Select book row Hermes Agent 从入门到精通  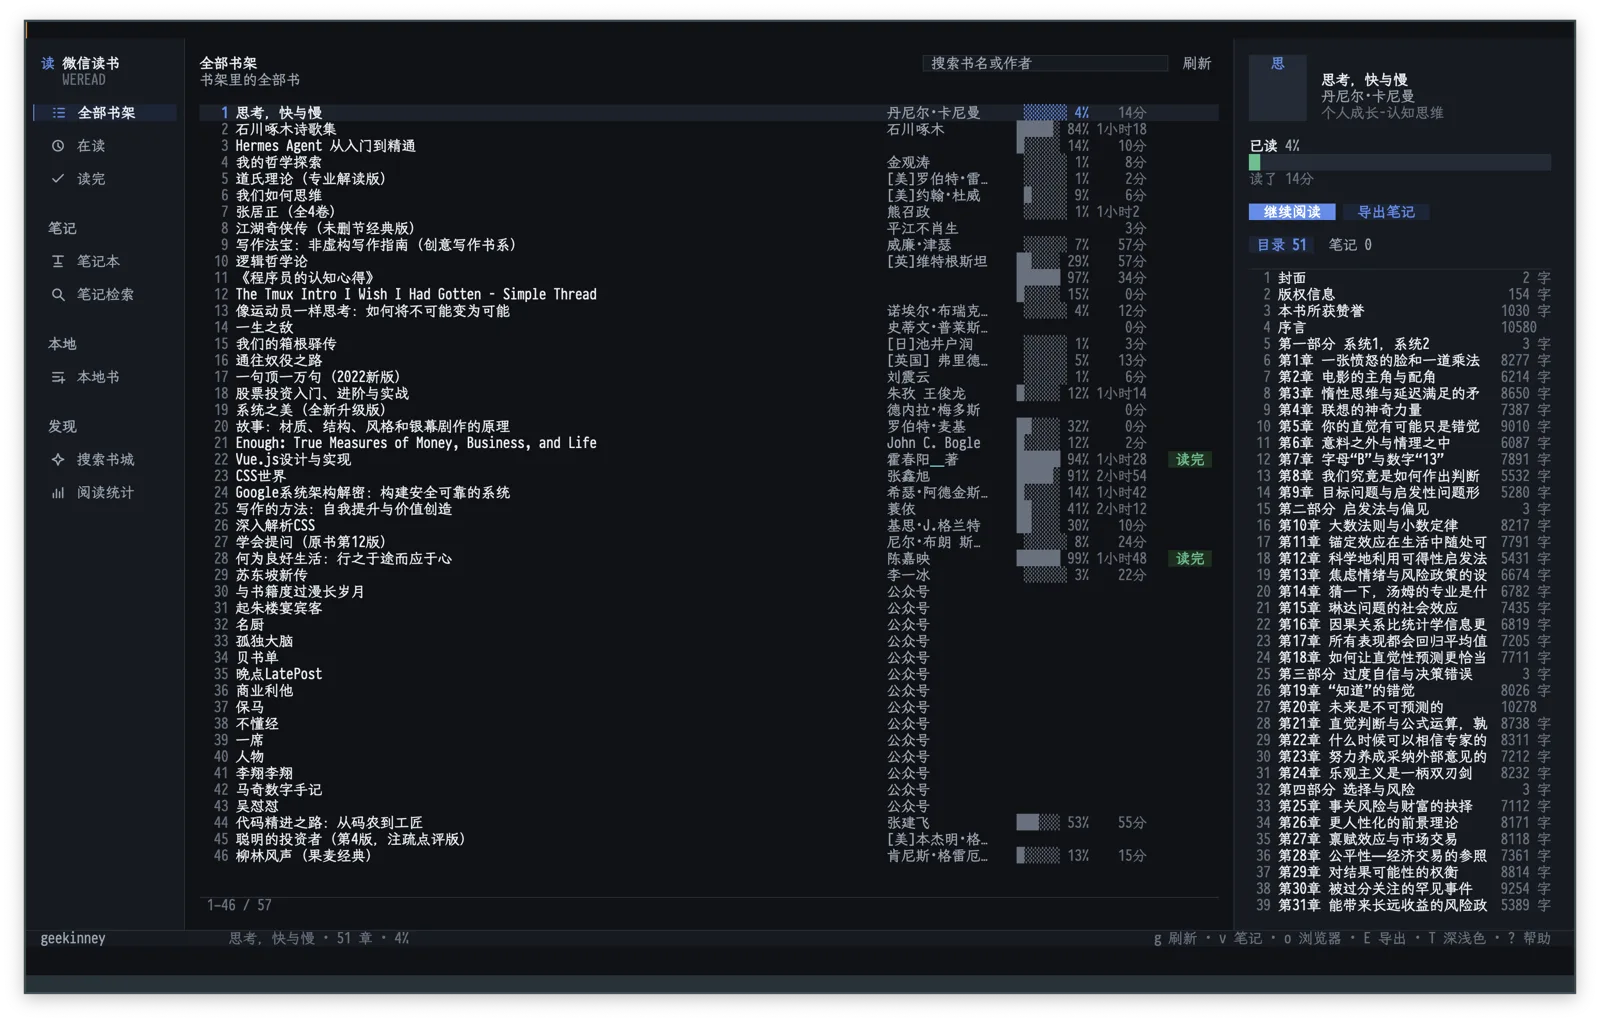[x=708, y=146]
